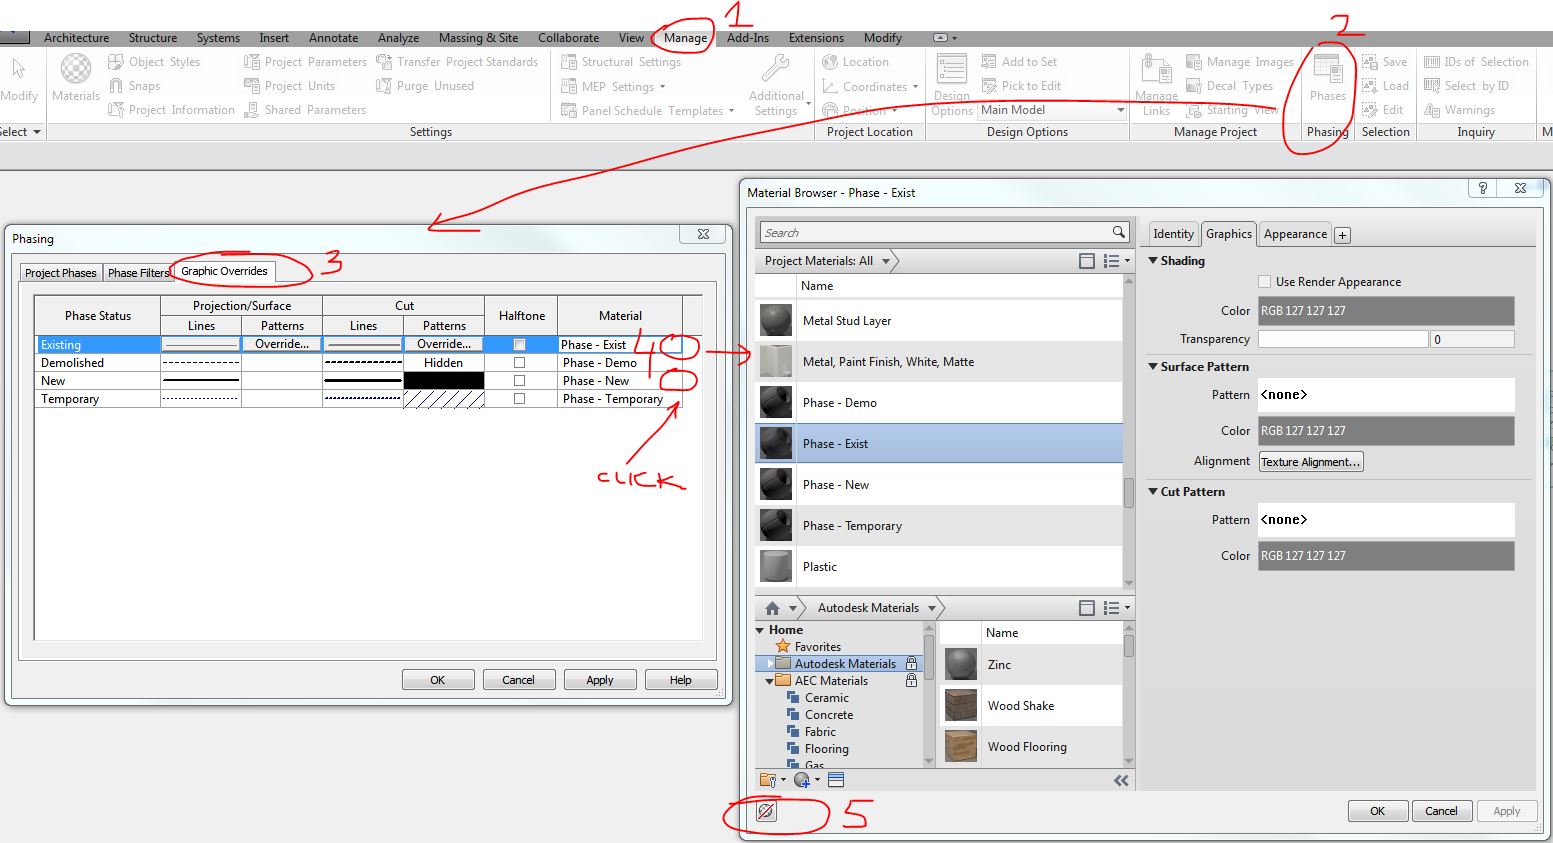
Task: Switch to the Manage ribbon tab
Action: pyautogui.click(x=685, y=38)
